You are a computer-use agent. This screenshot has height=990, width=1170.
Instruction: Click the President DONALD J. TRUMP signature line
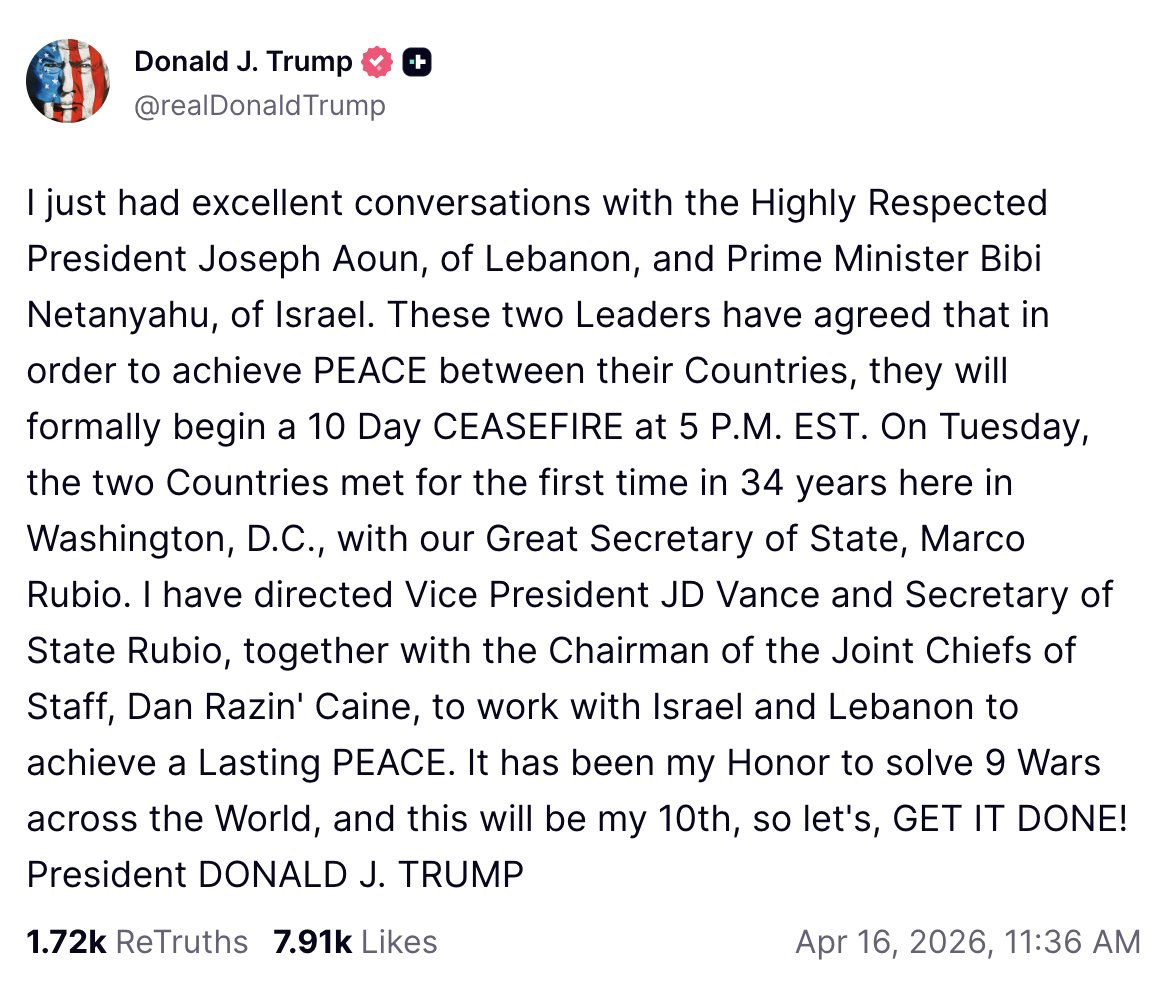pos(275,875)
